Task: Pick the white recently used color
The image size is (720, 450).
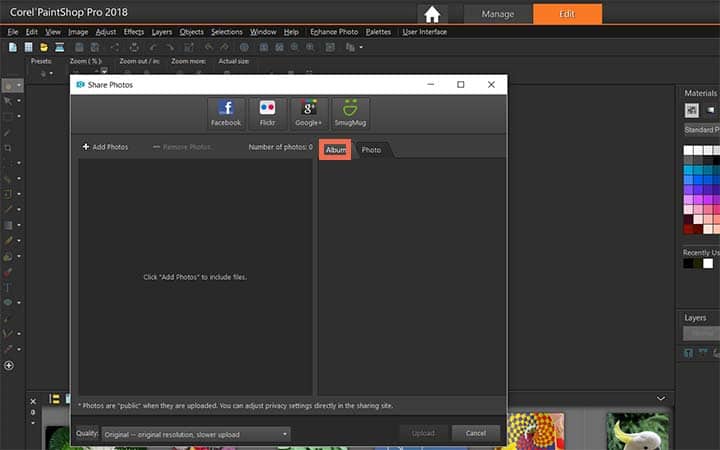Action: pyautogui.click(x=708, y=264)
